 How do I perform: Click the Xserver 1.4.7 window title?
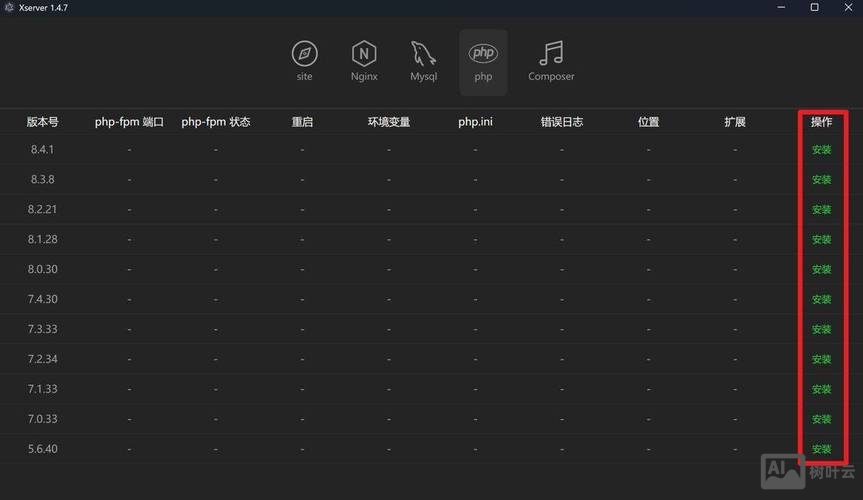coord(43,8)
